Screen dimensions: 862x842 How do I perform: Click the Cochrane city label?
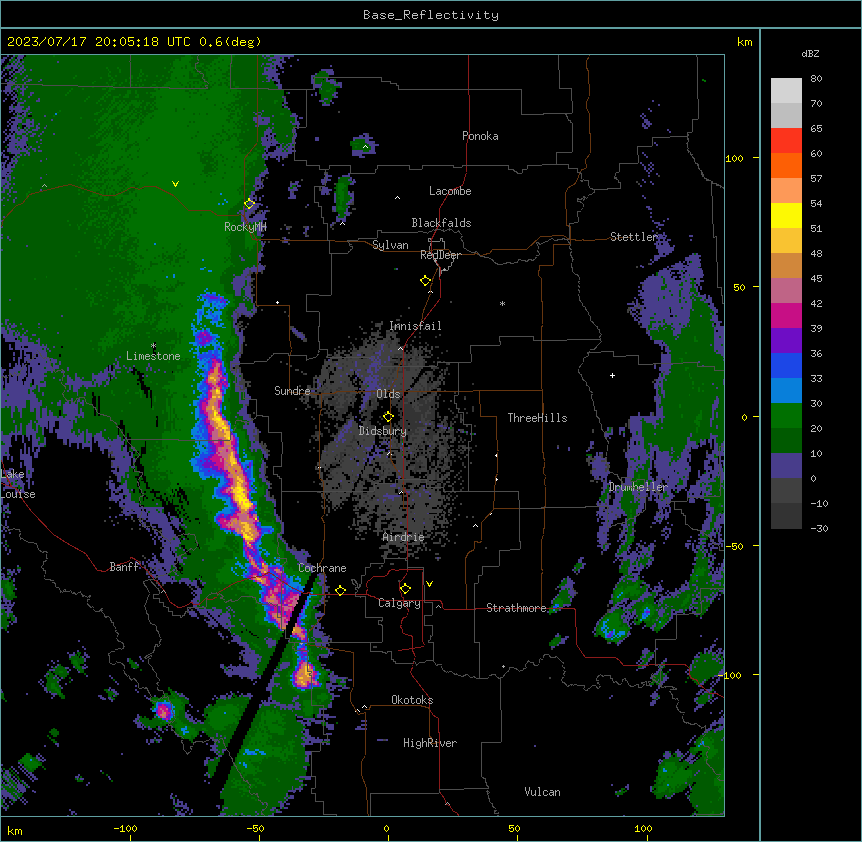[x=322, y=568]
